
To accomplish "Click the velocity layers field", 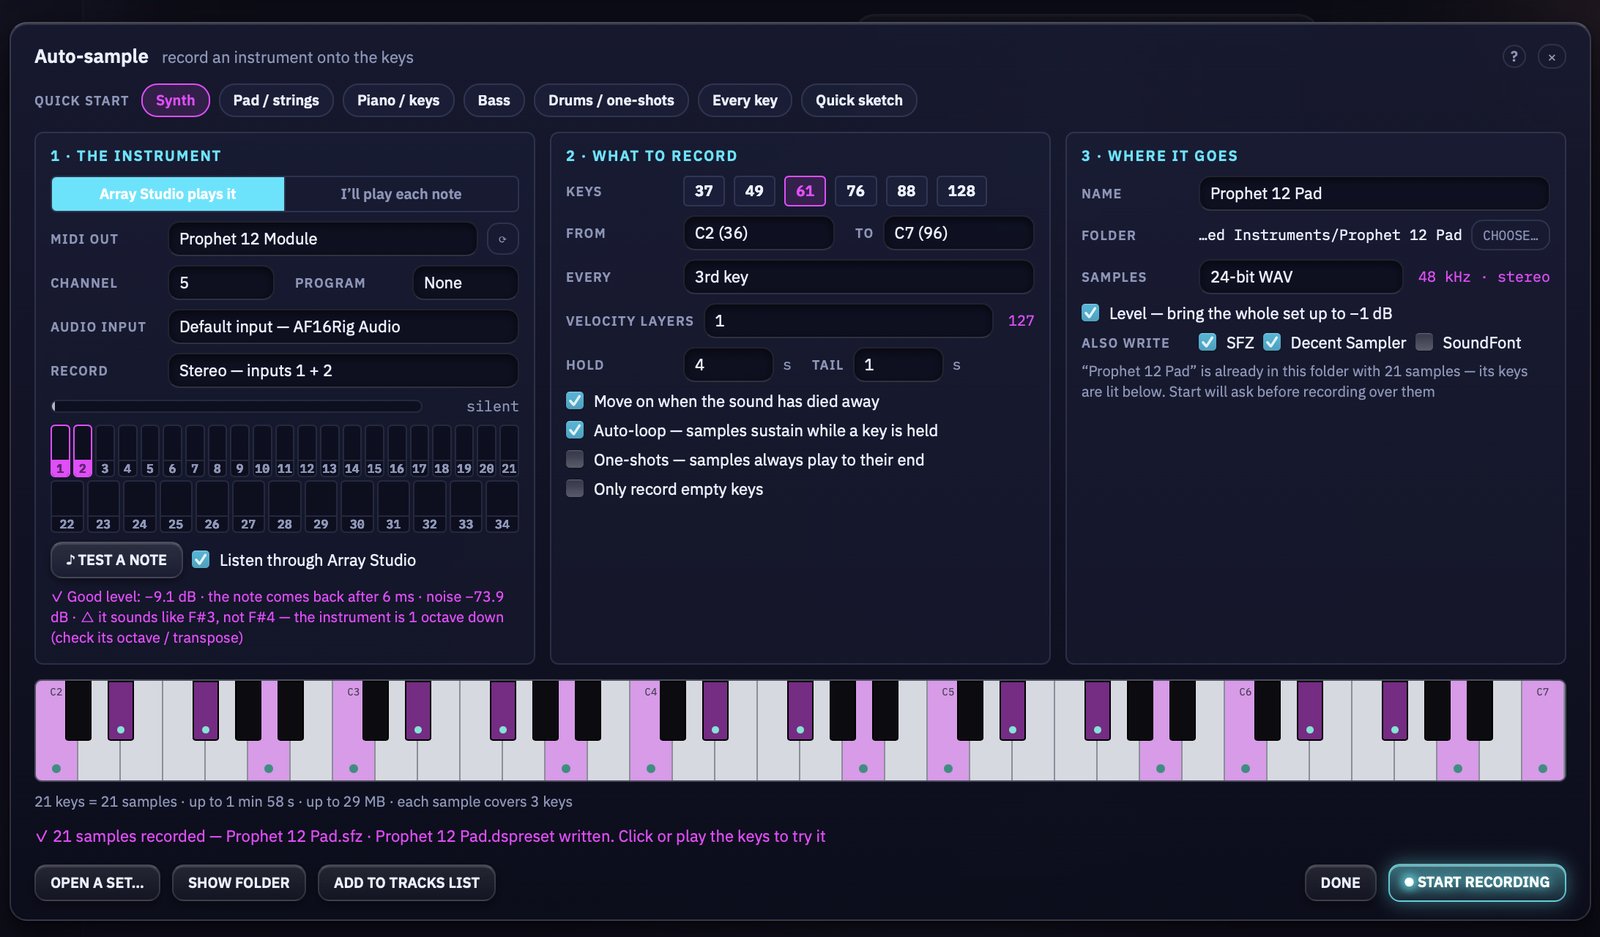I will (848, 321).
